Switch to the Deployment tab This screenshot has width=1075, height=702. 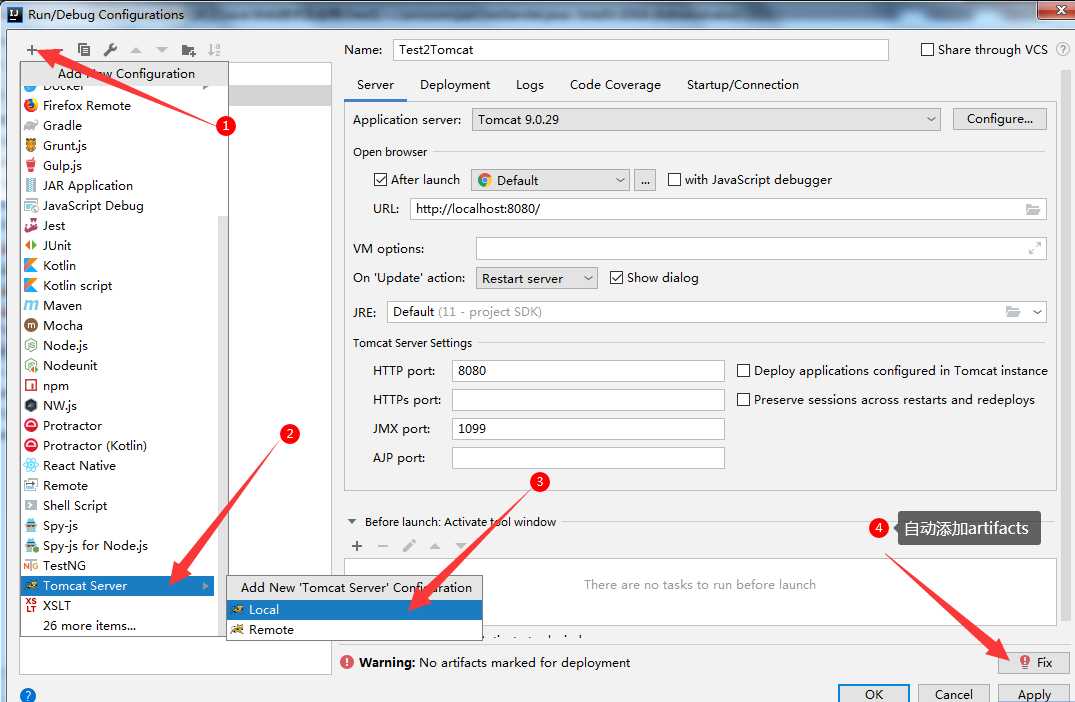(455, 85)
